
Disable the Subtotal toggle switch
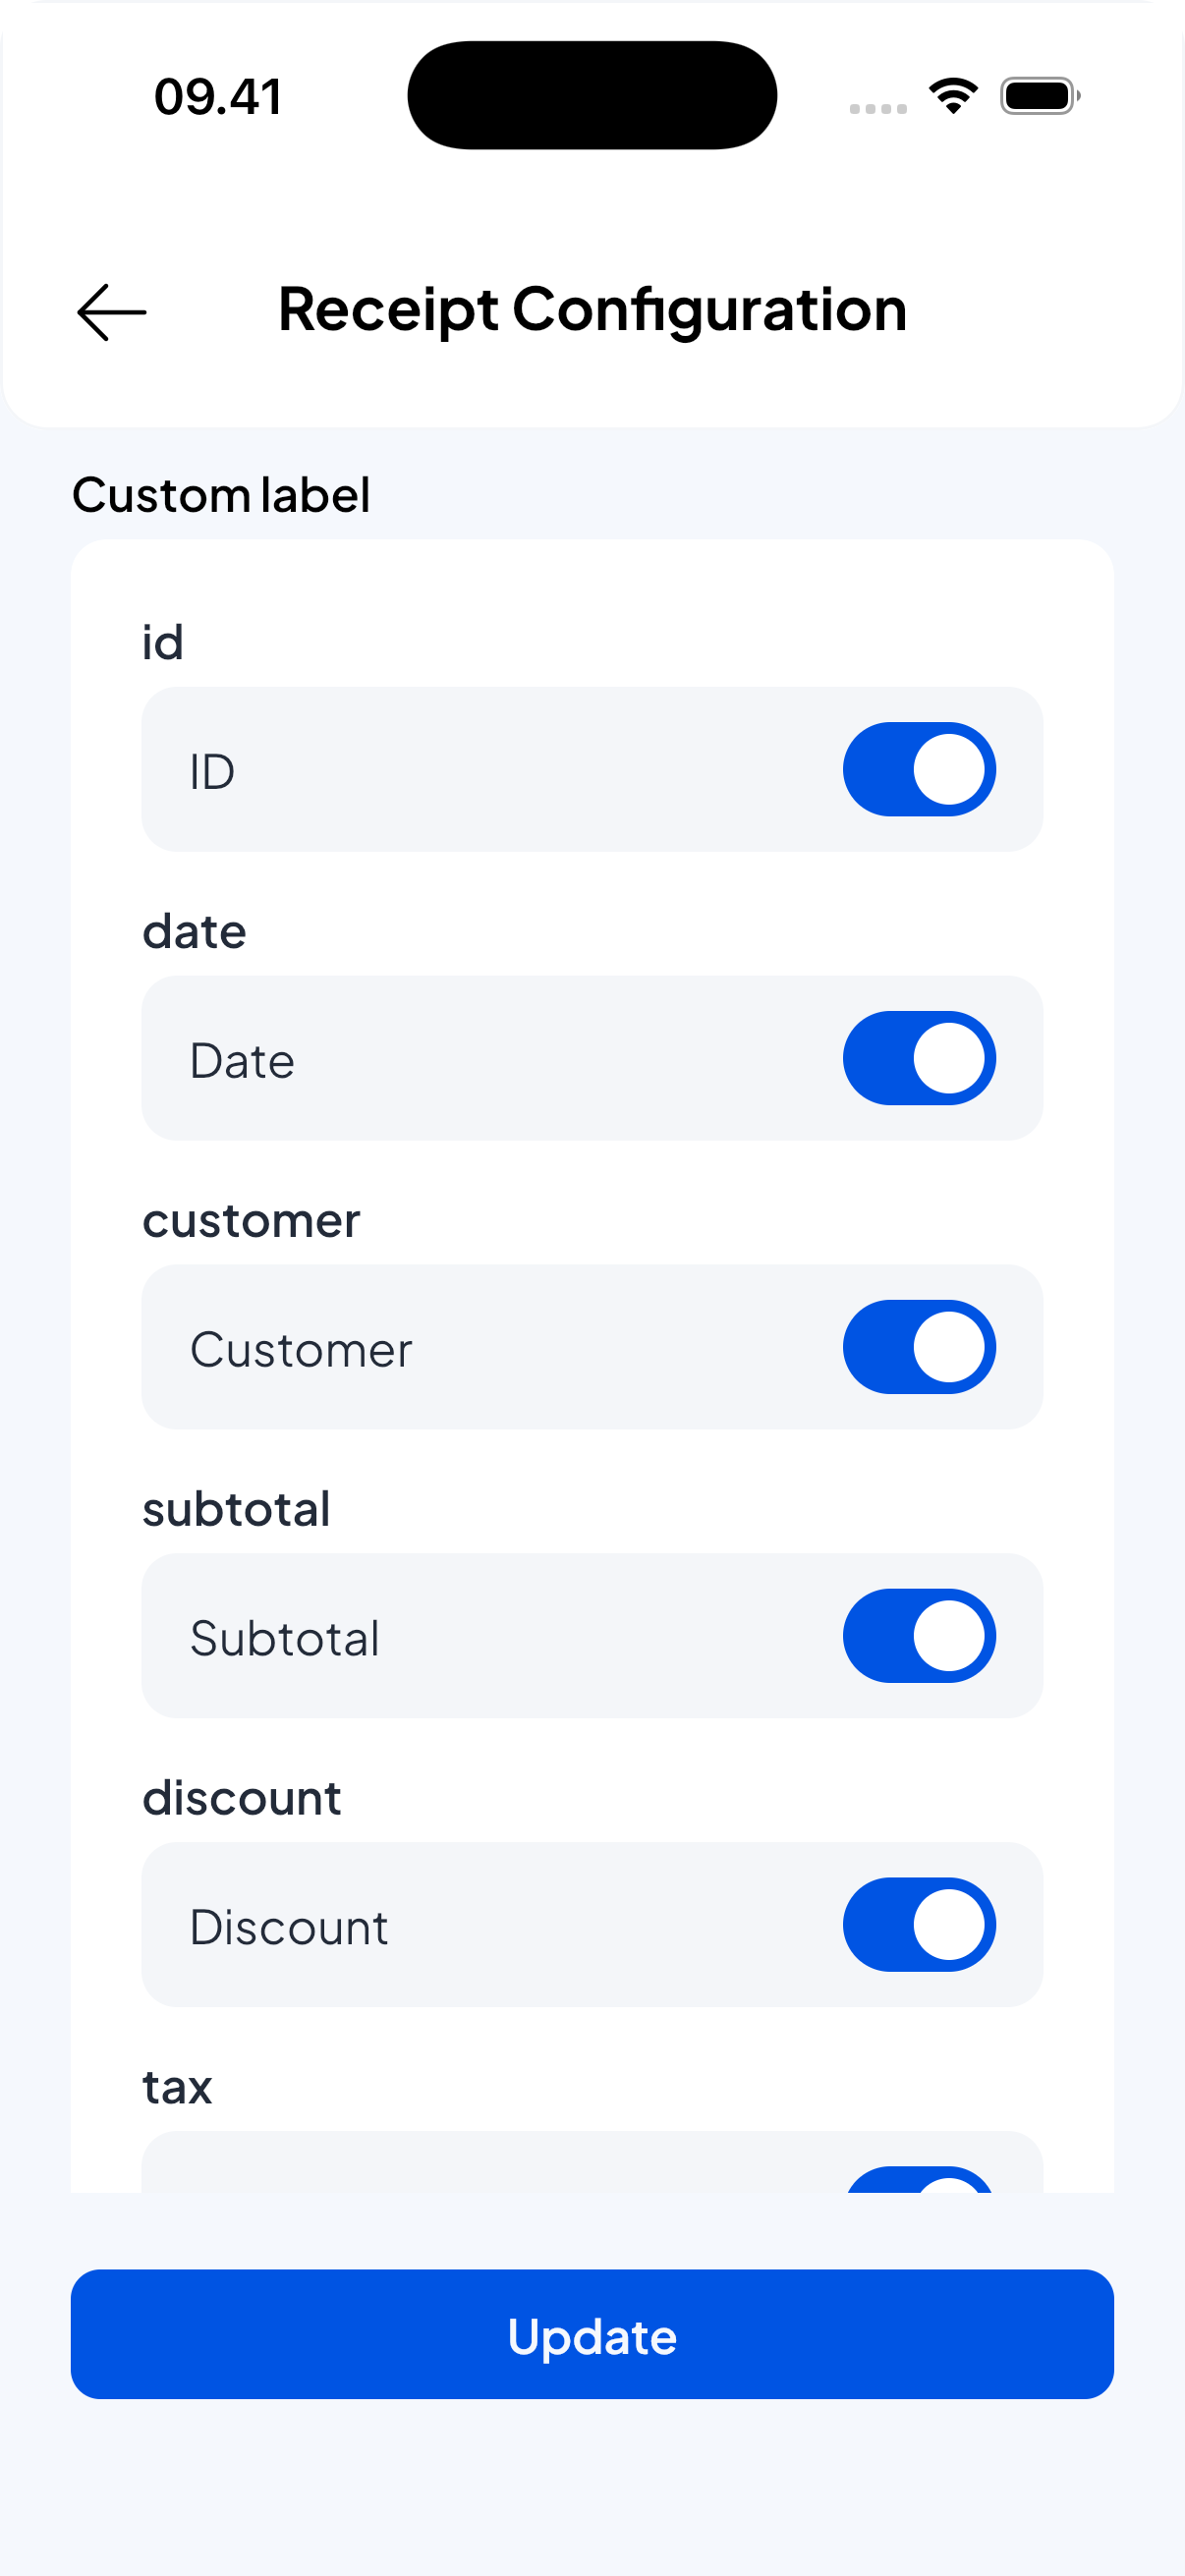coord(919,1636)
